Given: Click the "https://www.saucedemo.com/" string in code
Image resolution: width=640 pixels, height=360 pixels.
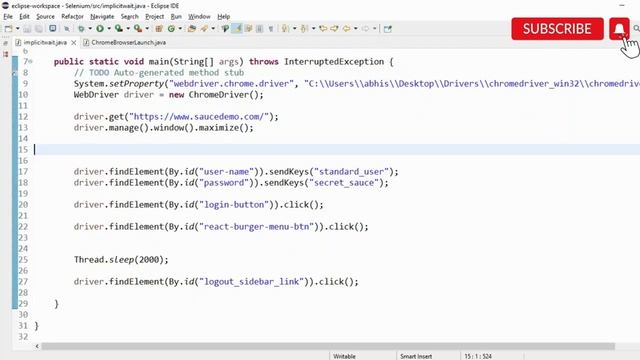Looking at the screenshot, I should click(x=199, y=117).
